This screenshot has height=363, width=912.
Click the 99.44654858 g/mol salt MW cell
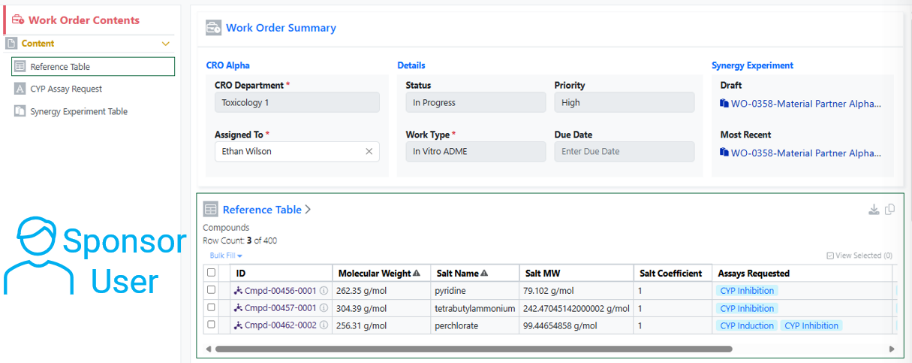tap(576, 326)
